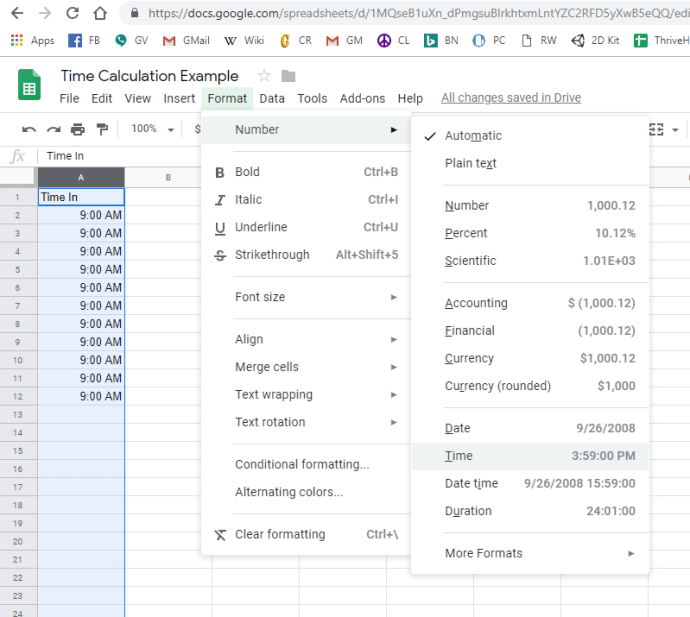690x617 pixels.
Task: Select Alternating colors option
Action: click(x=289, y=492)
